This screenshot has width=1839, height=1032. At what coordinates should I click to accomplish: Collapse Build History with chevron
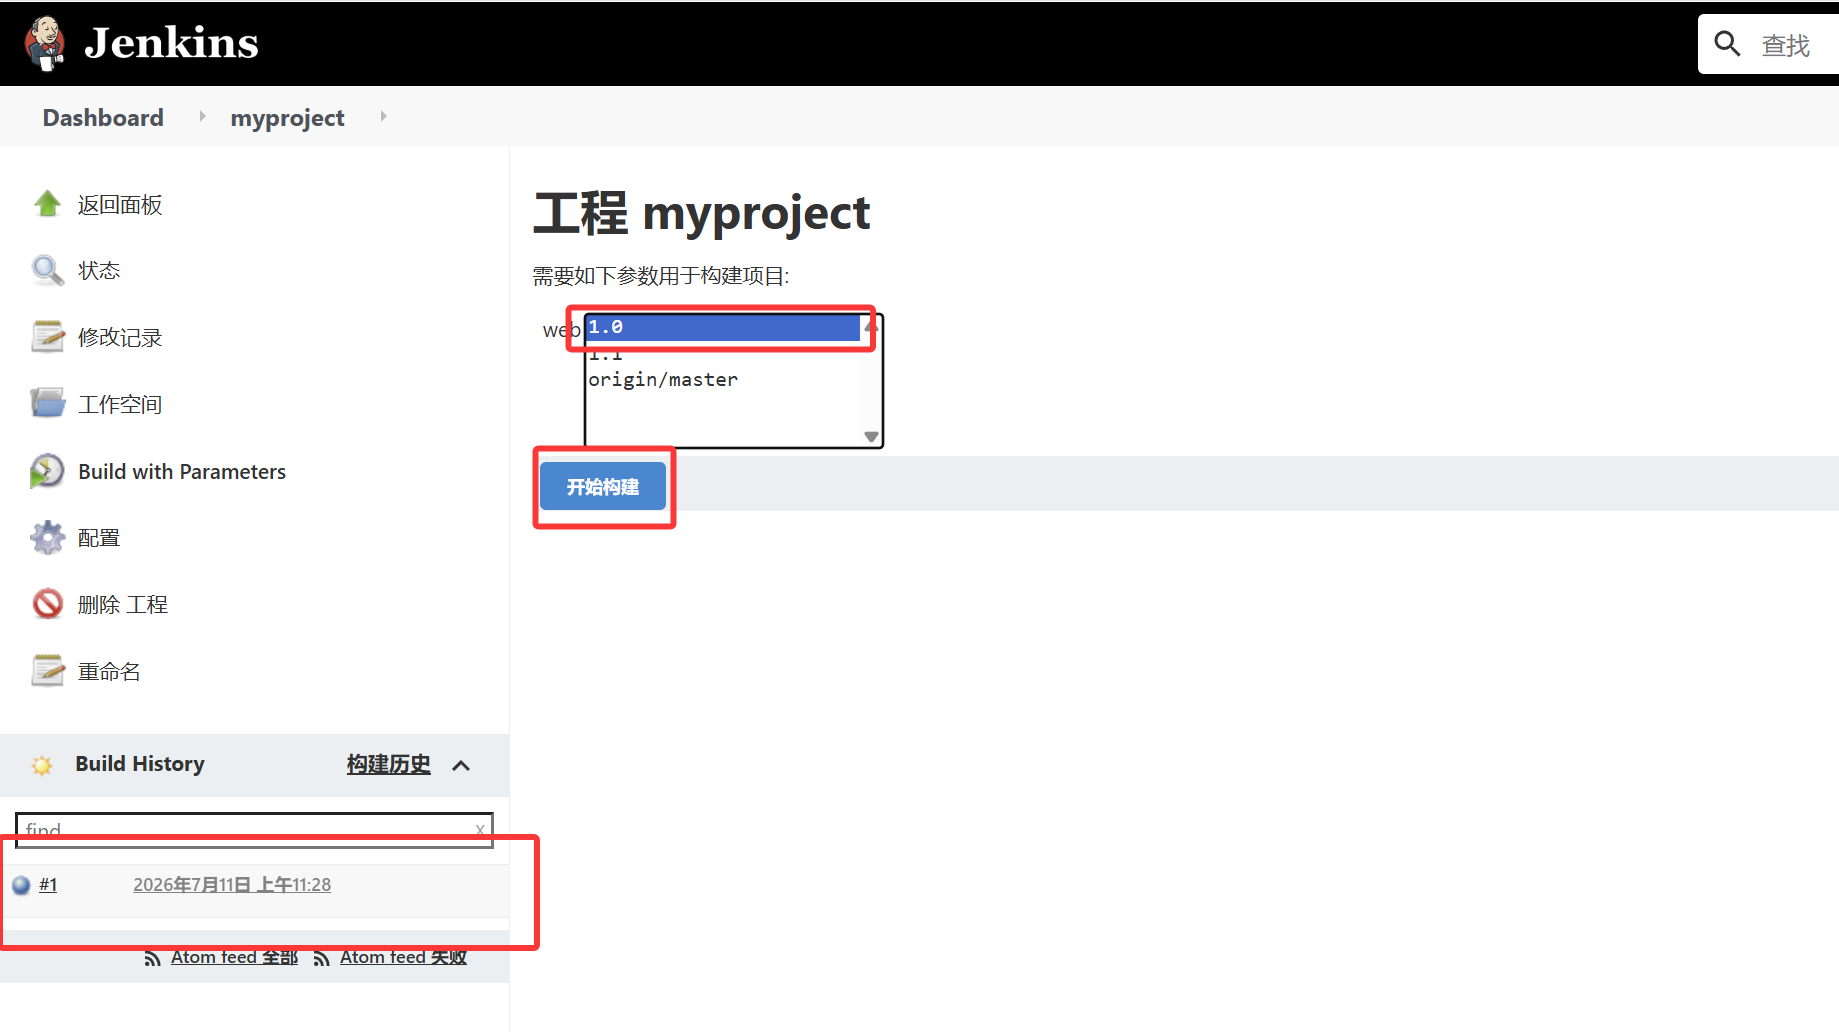tap(461, 766)
